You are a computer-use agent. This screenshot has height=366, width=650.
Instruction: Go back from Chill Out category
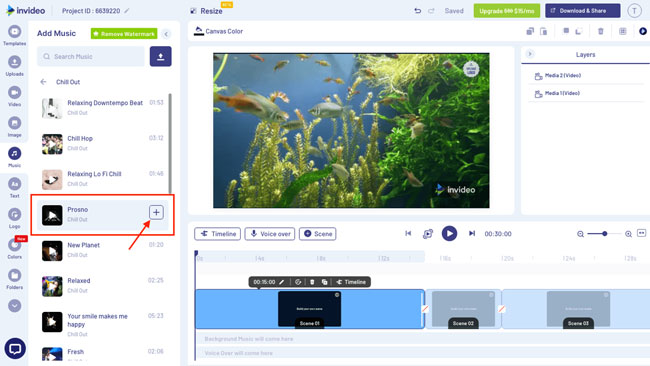[x=44, y=82]
